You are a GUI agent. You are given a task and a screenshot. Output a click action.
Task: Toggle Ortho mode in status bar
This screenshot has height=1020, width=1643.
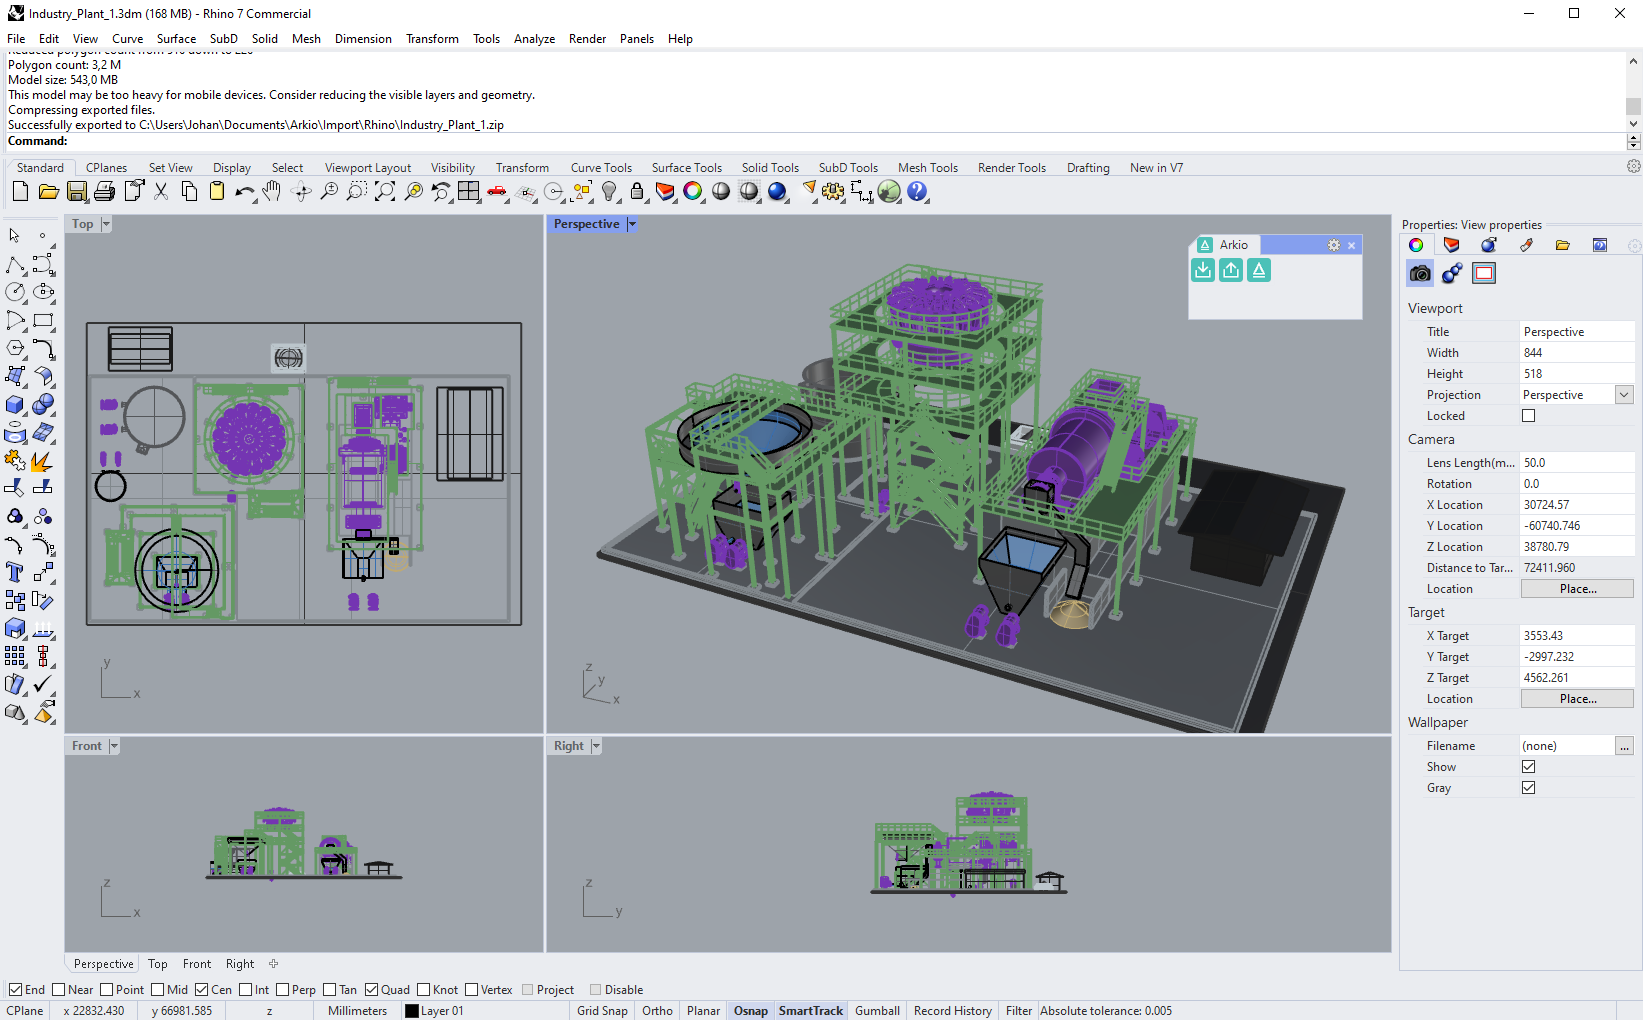(x=657, y=1011)
